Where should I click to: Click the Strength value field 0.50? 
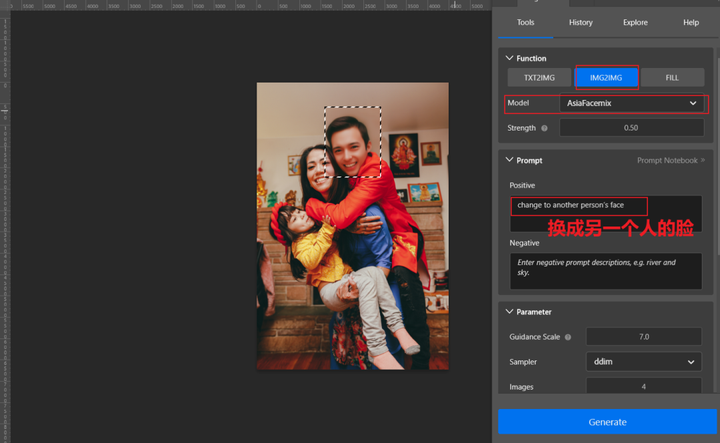631,128
